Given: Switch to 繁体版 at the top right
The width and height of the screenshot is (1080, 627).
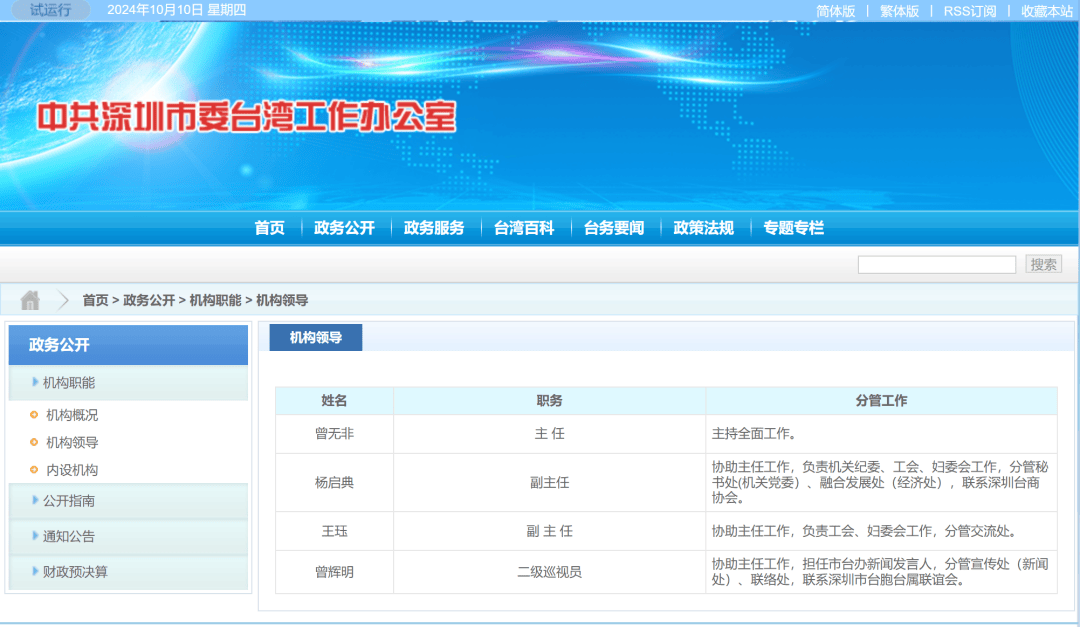Looking at the screenshot, I should 899,11.
